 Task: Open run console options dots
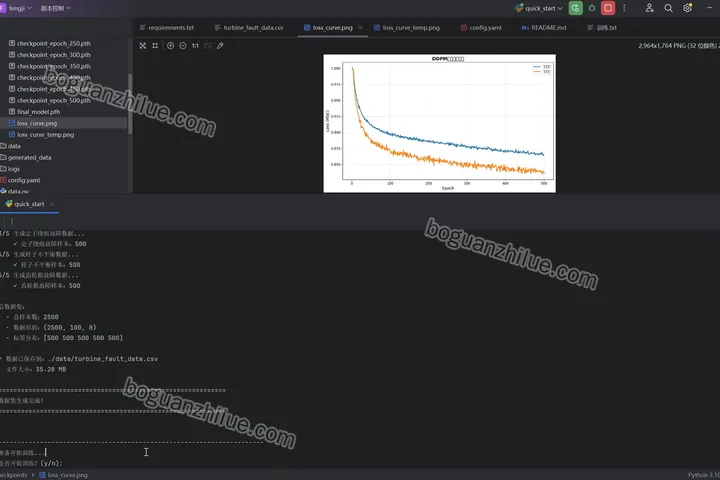12,221
